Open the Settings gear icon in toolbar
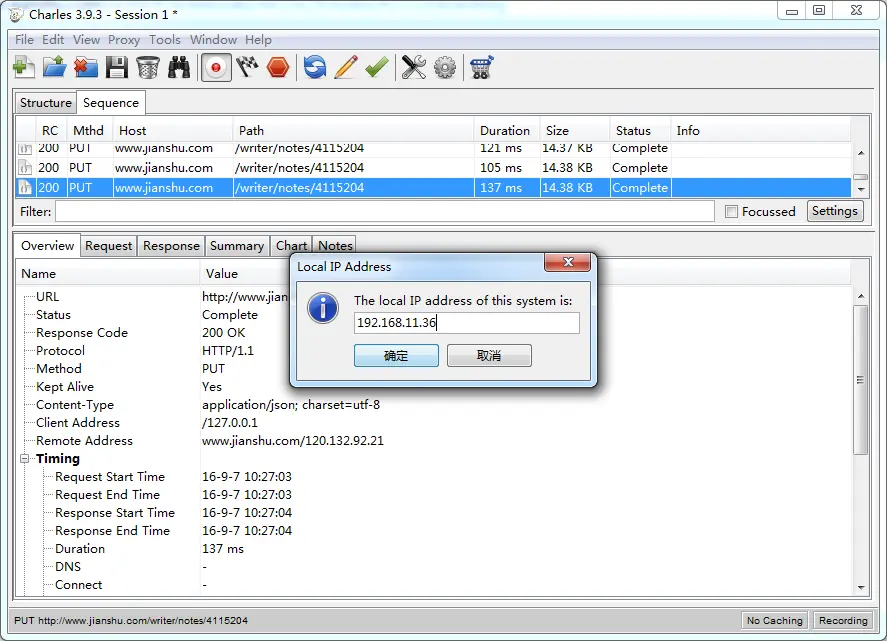This screenshot has width=887, height=641. tap(445, 67)
